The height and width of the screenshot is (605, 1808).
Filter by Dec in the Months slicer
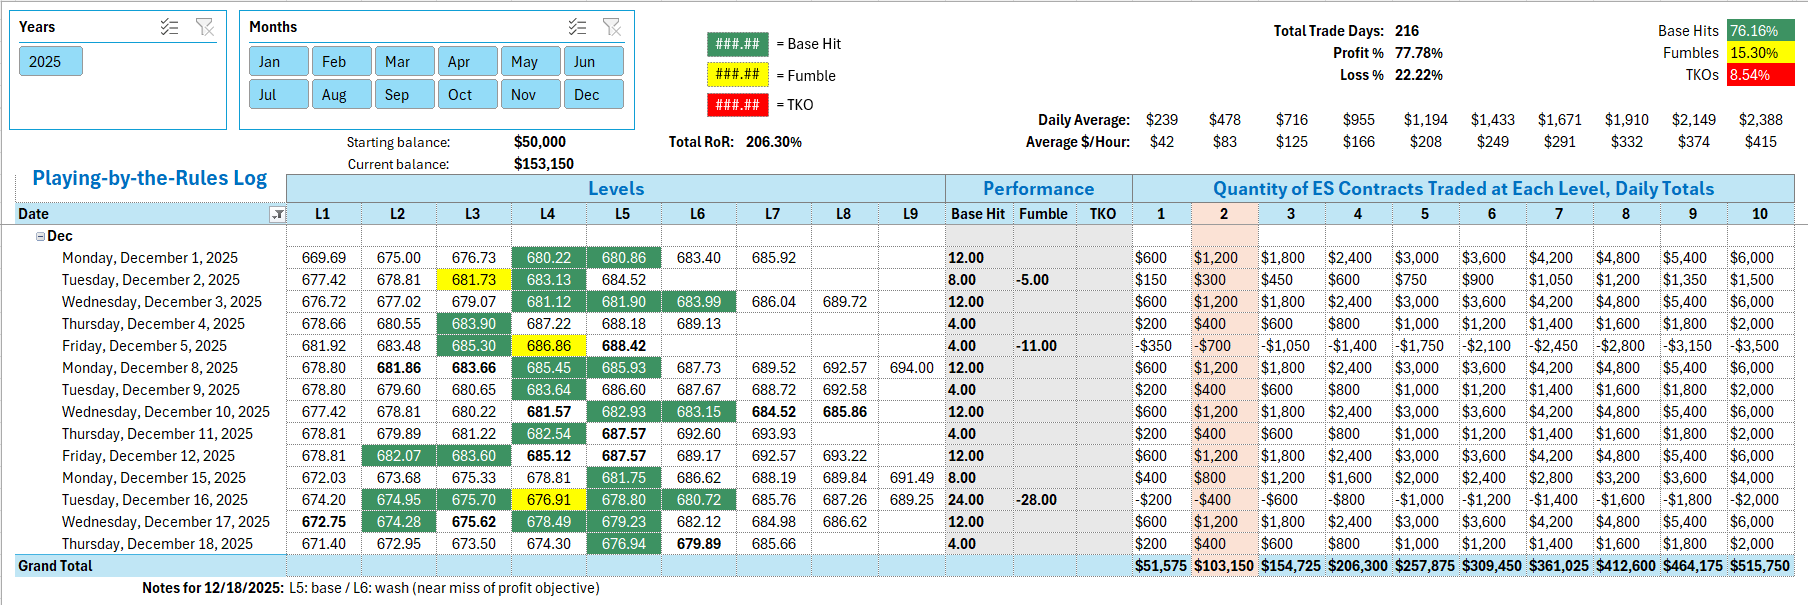[593, 95]
